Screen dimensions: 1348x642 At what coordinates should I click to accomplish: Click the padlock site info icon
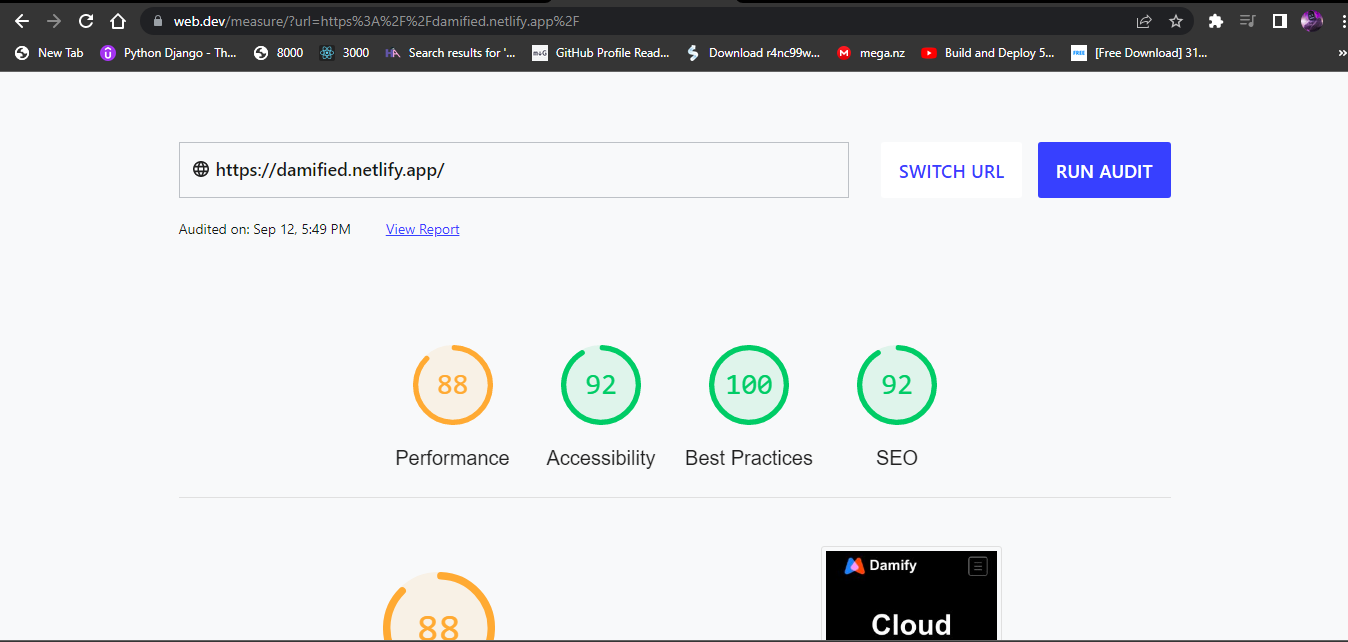click(157, 21)
